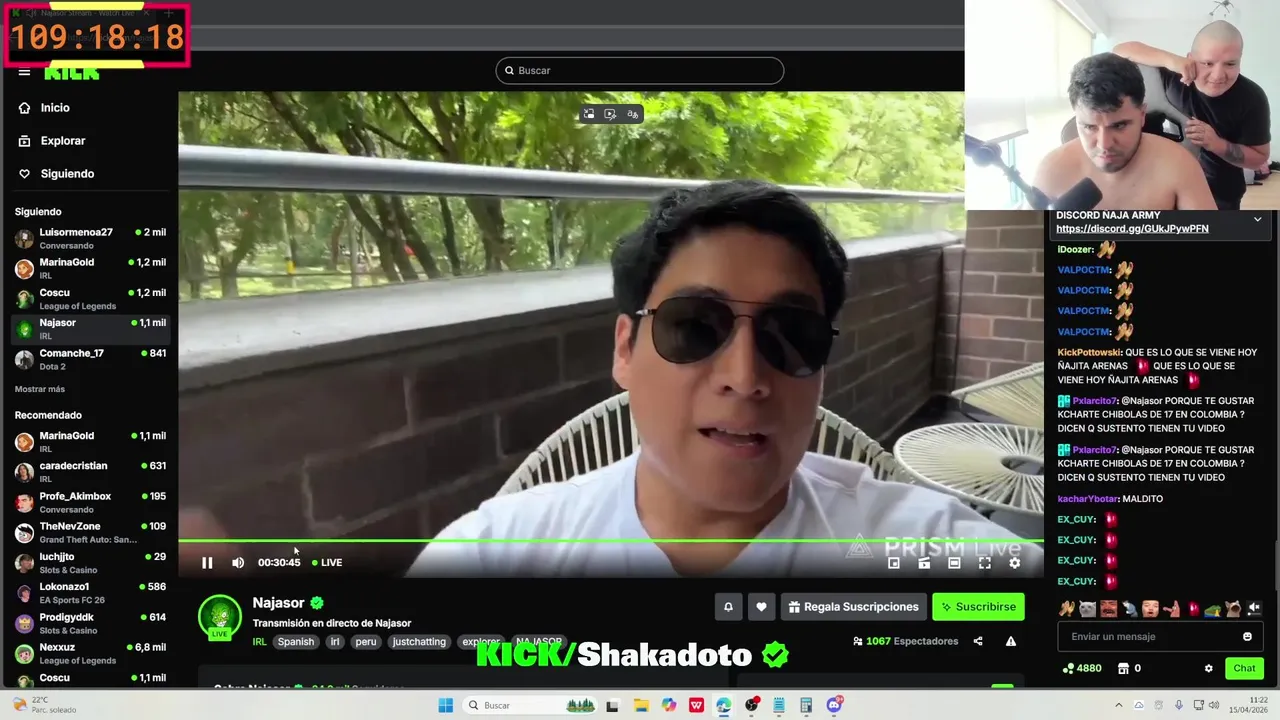The width and height of the screenshot is (1280, 720).
Task: Open emoji picker in chat input
Action: pyautogui.click(x=1247, y=637)
